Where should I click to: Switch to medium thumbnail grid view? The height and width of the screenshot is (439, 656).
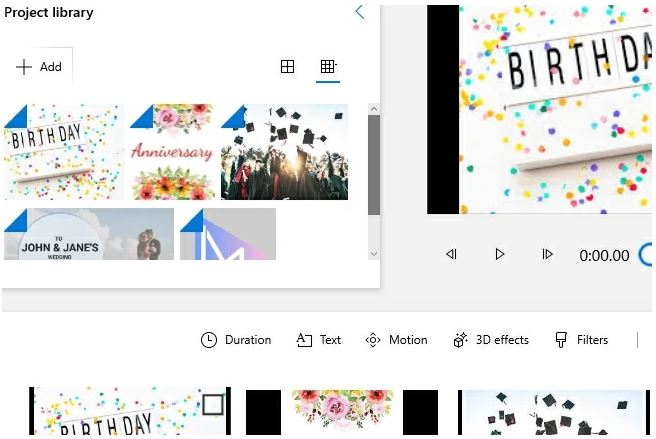click(x=287, y=67)
